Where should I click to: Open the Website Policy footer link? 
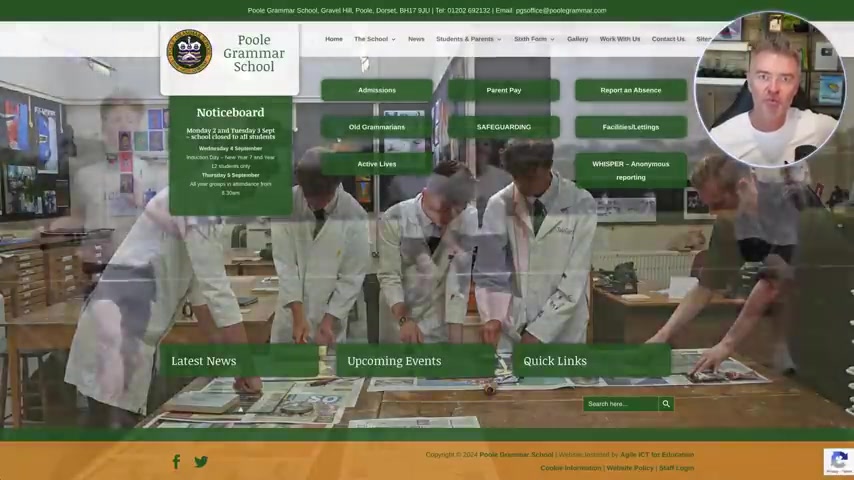[x=630, y=468]
